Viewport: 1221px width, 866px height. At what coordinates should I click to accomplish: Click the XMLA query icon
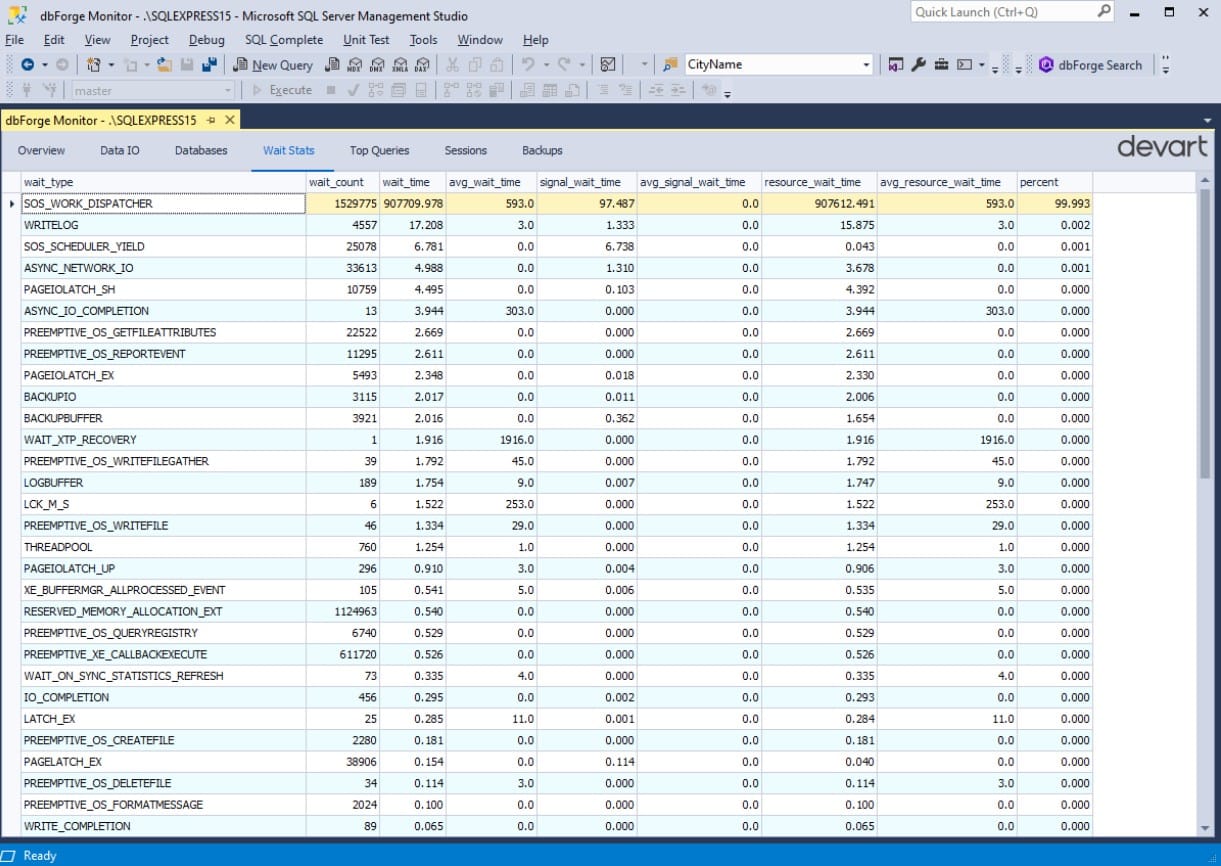point(399,65)
